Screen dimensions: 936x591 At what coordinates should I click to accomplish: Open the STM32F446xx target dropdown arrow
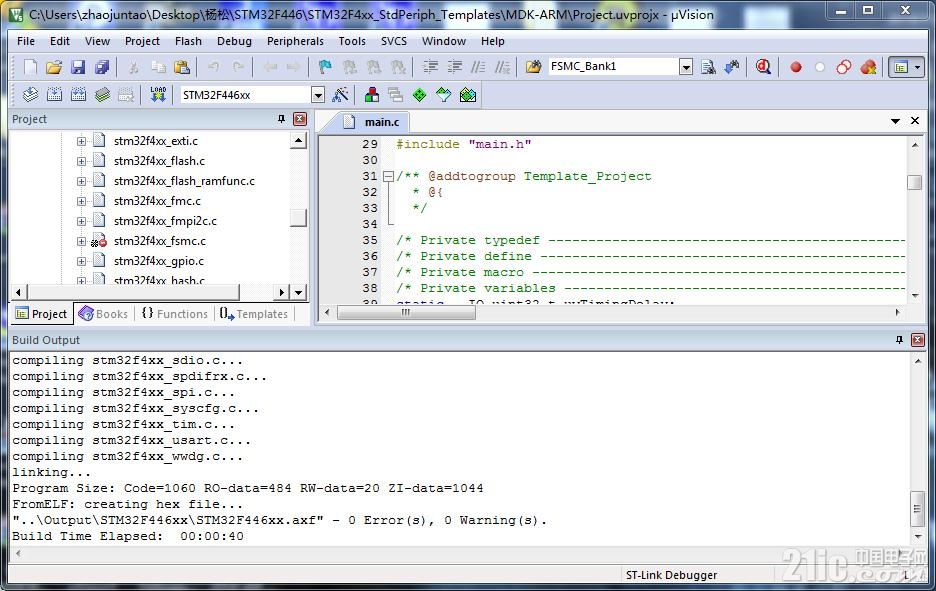tap(318, 95)
